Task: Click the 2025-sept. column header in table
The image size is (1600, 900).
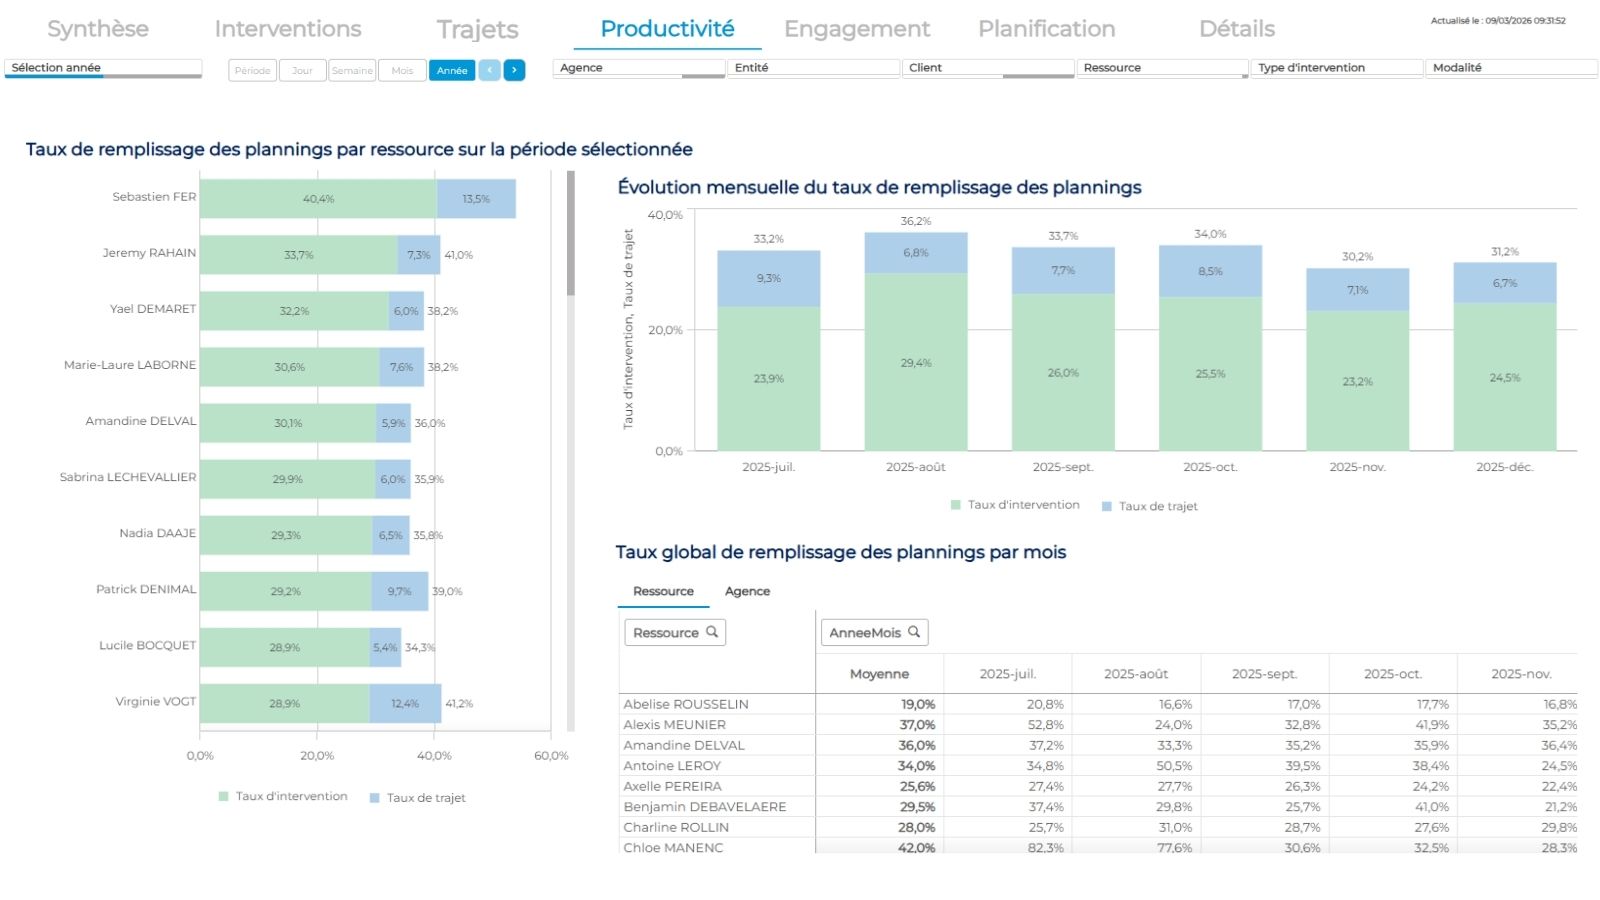Action: pos(1265,674)
